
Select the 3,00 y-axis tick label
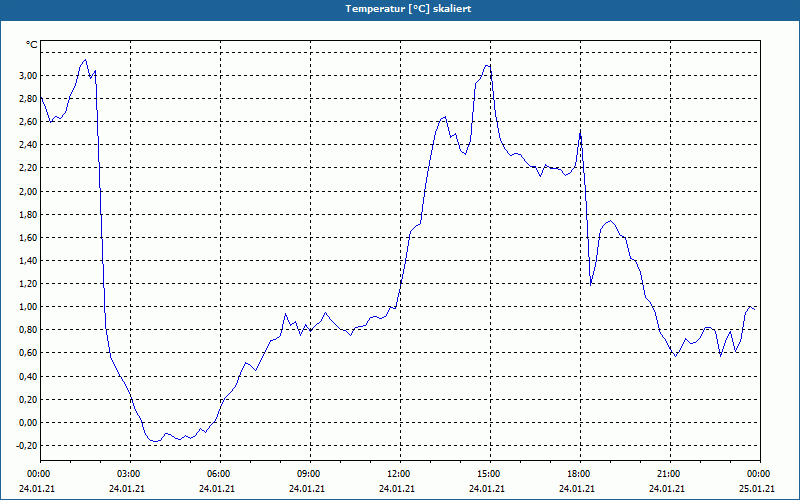point(28,76)
